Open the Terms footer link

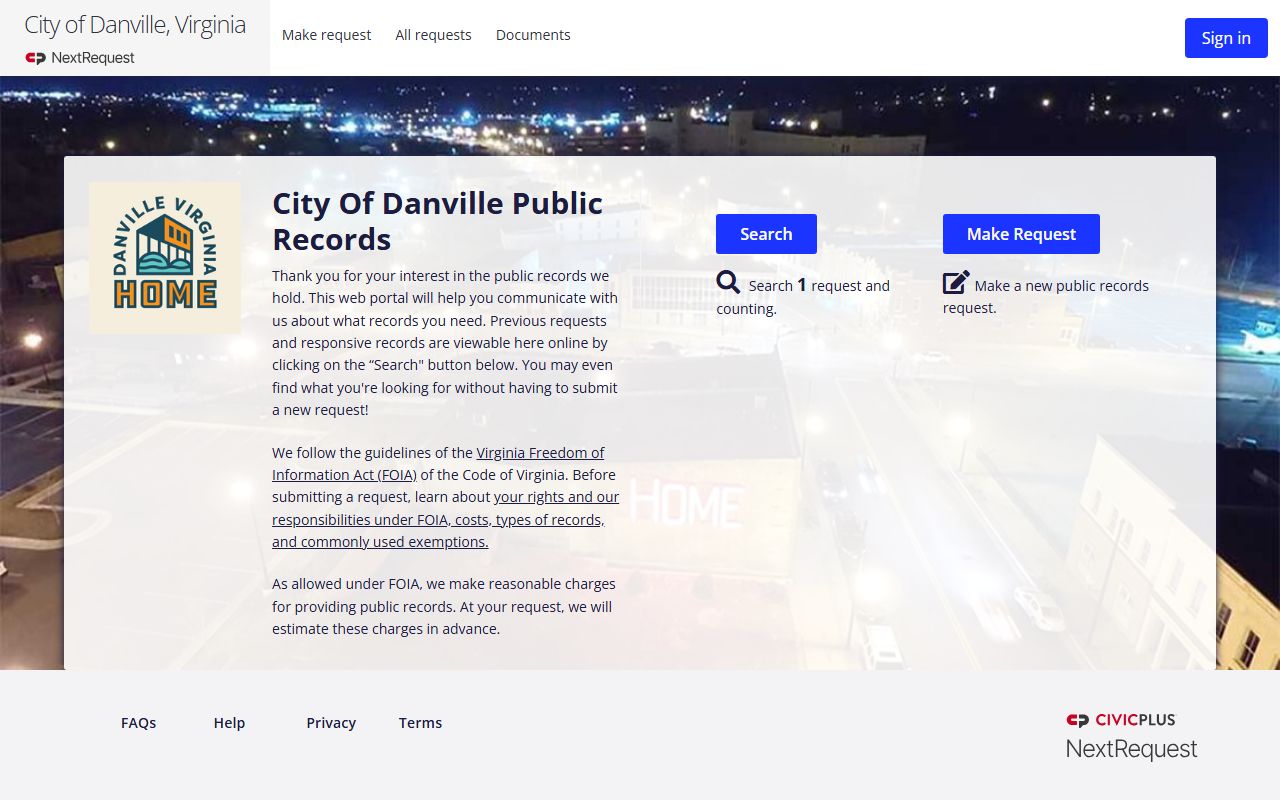tap(420, 722)
